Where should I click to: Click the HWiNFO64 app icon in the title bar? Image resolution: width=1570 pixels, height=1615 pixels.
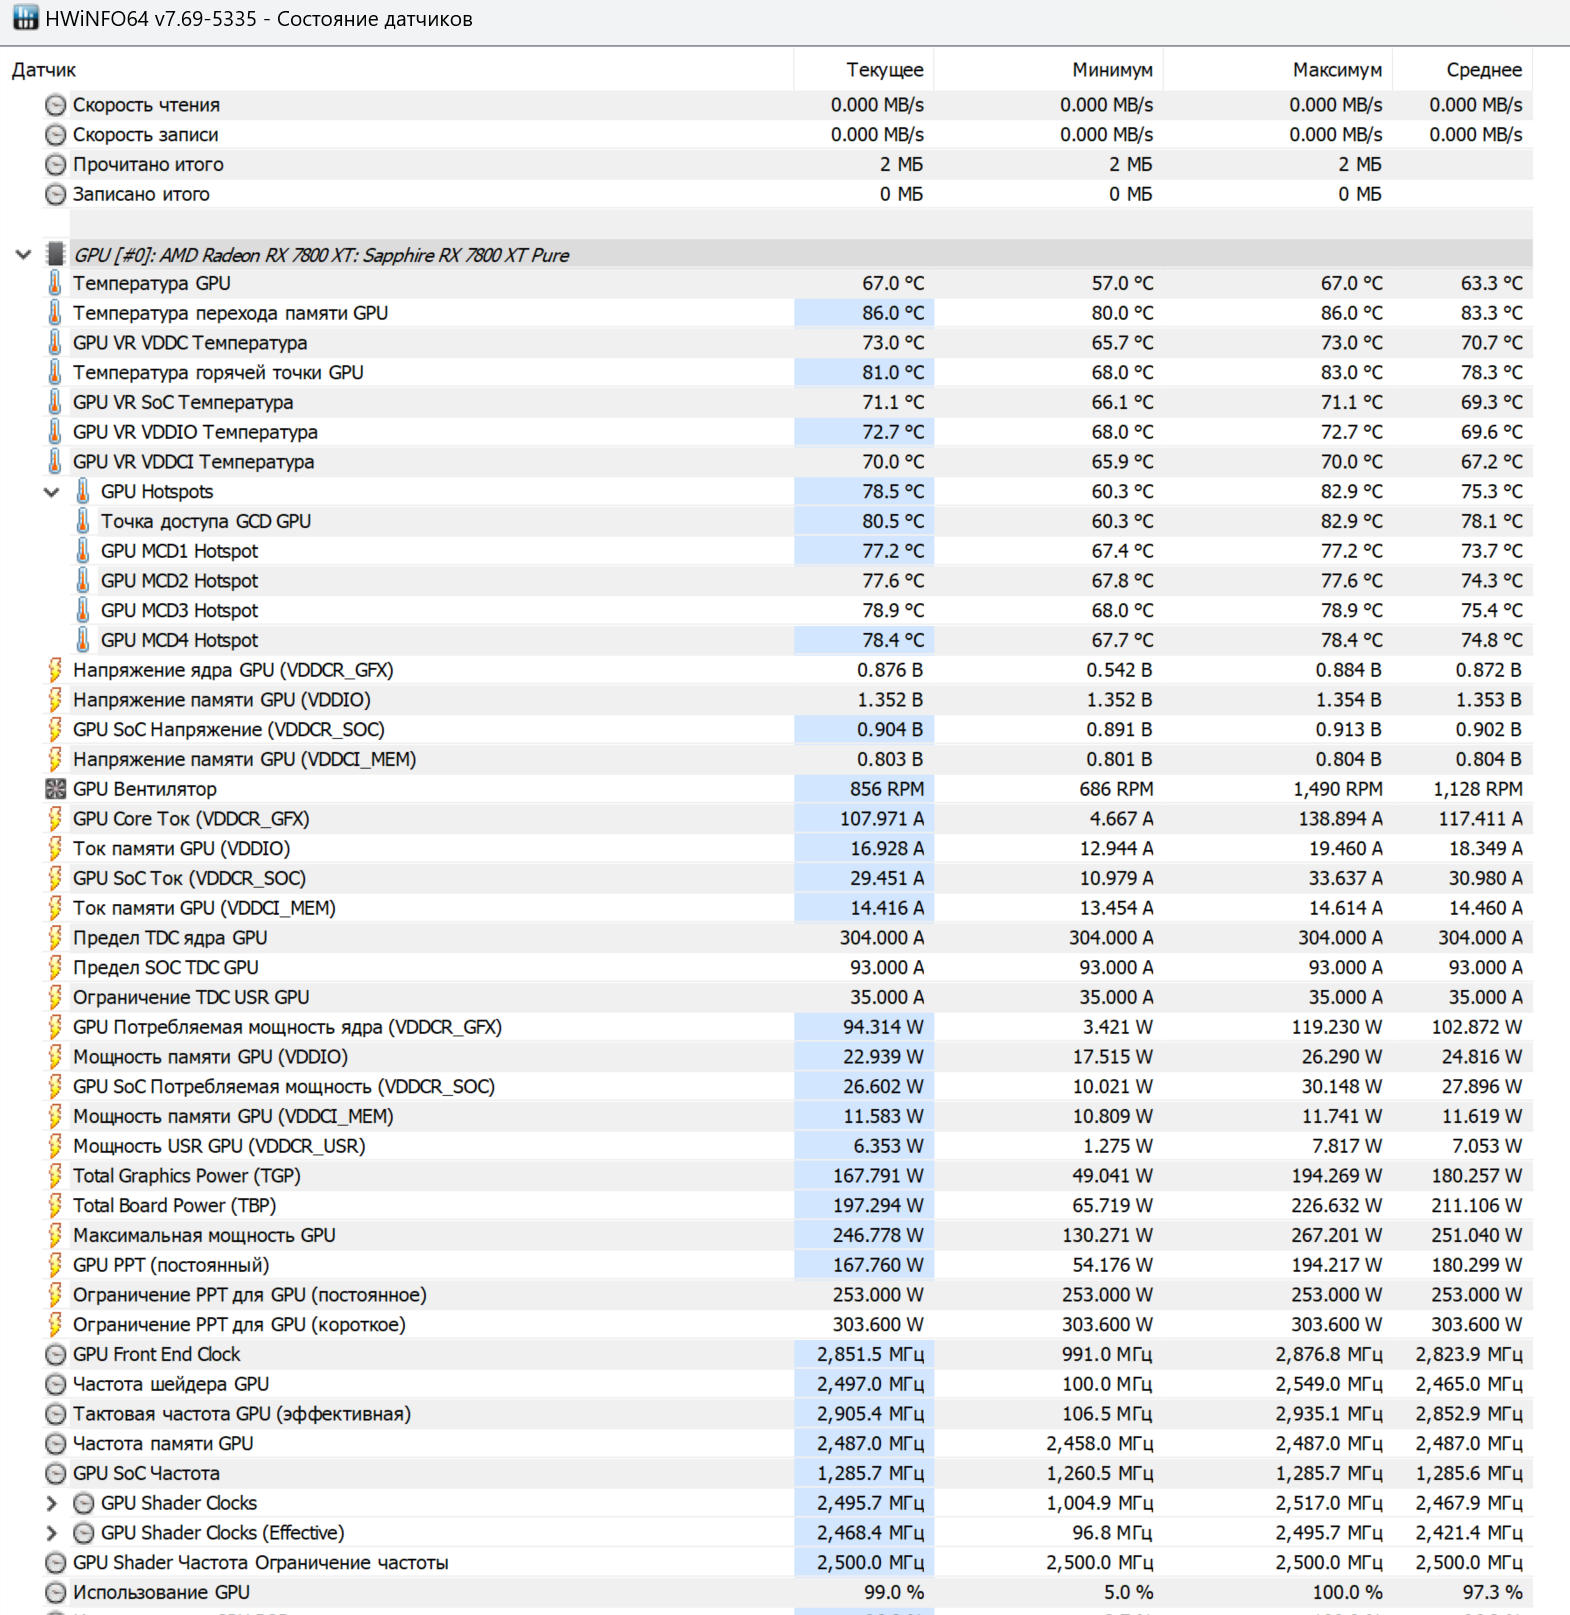pos(25,18)
